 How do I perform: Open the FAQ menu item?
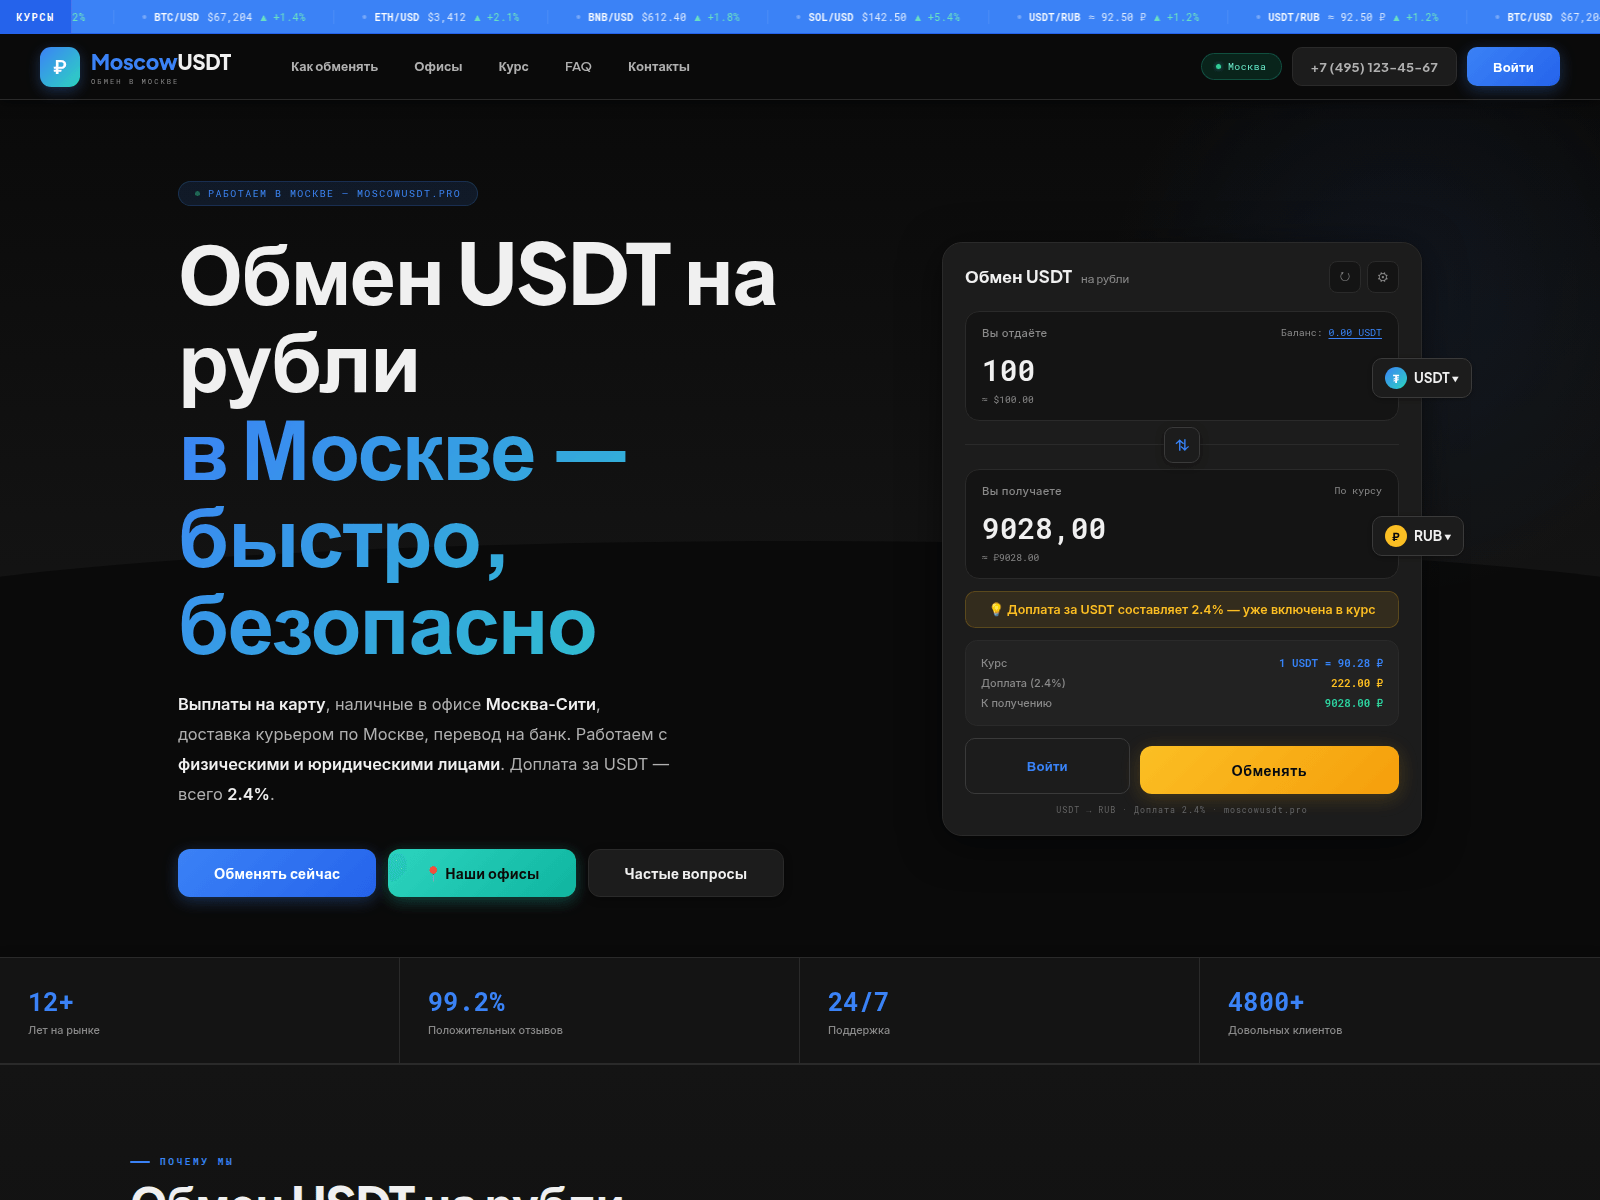(578, 67)
